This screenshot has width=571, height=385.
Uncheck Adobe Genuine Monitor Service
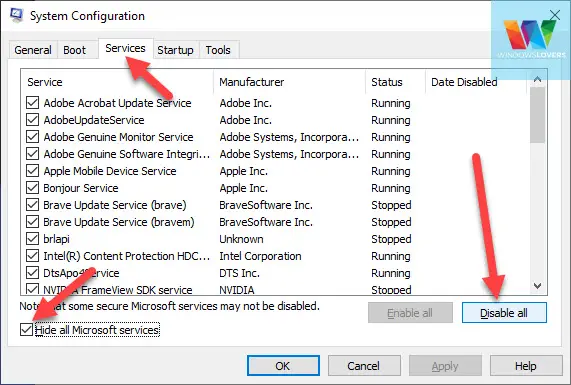pyautogui.click(x=32, y=137)
